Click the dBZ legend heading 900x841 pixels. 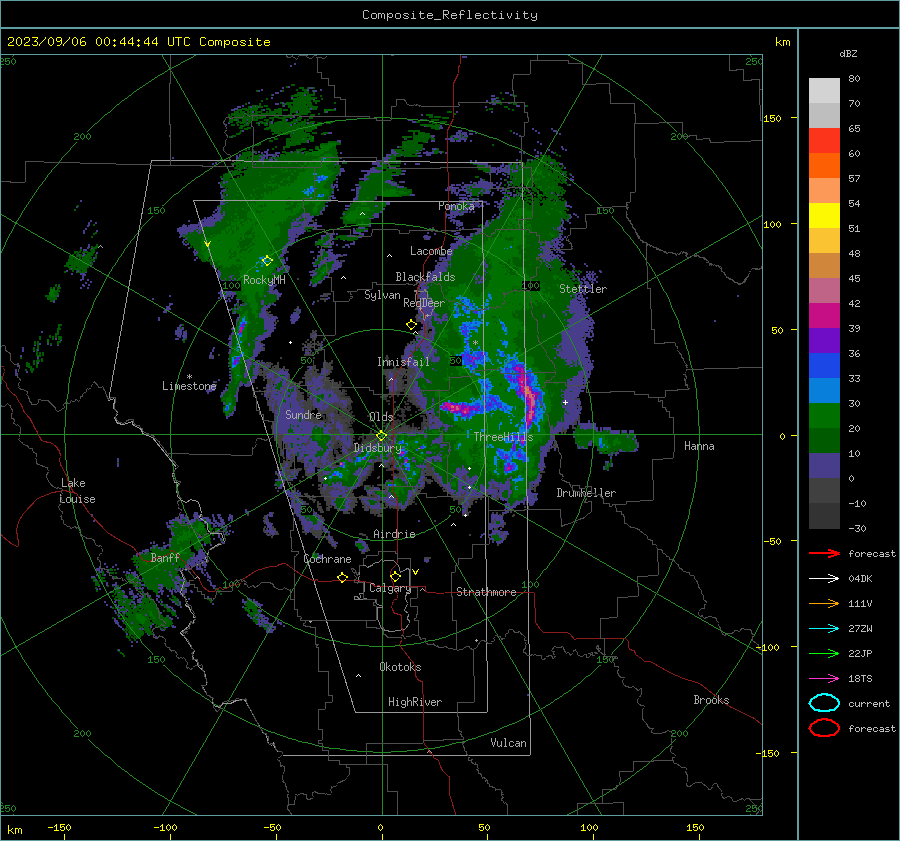pos(848,53)
